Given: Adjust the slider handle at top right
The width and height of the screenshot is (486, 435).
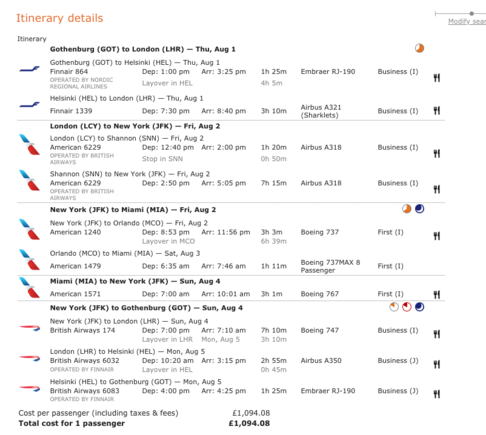Looking at the screenshot, I should pos(471,13).
